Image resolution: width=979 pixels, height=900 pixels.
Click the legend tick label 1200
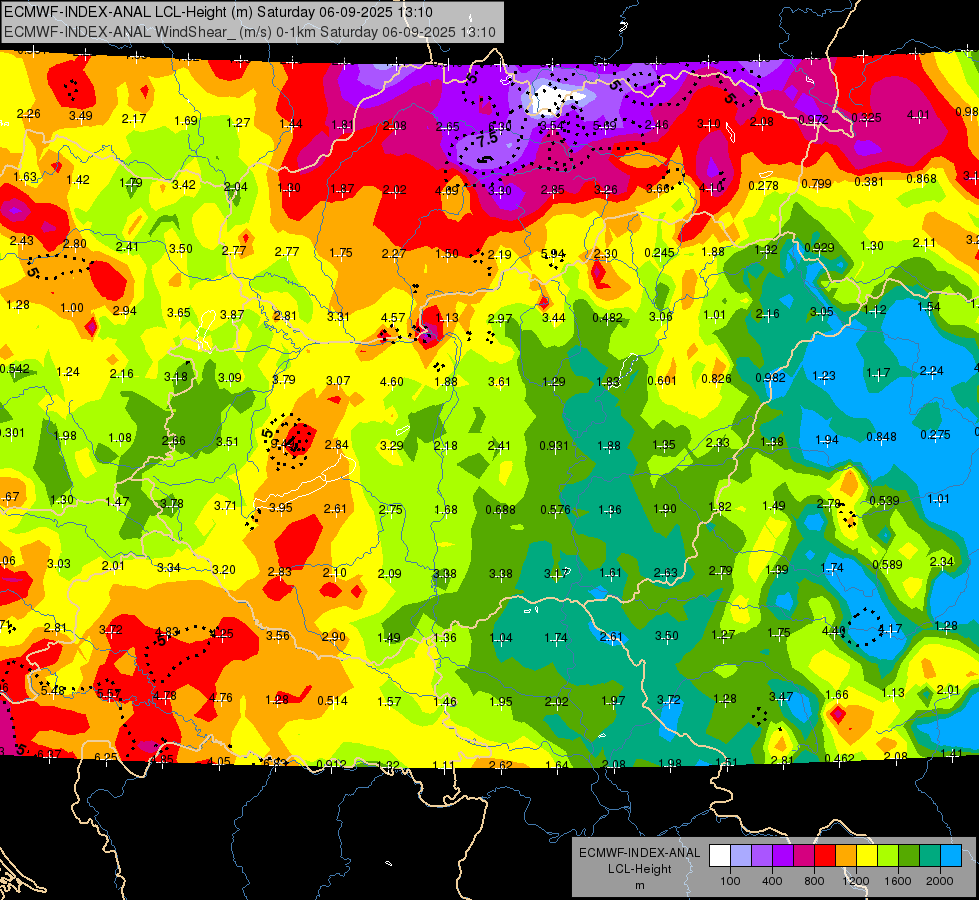click(x=856, y=881)
